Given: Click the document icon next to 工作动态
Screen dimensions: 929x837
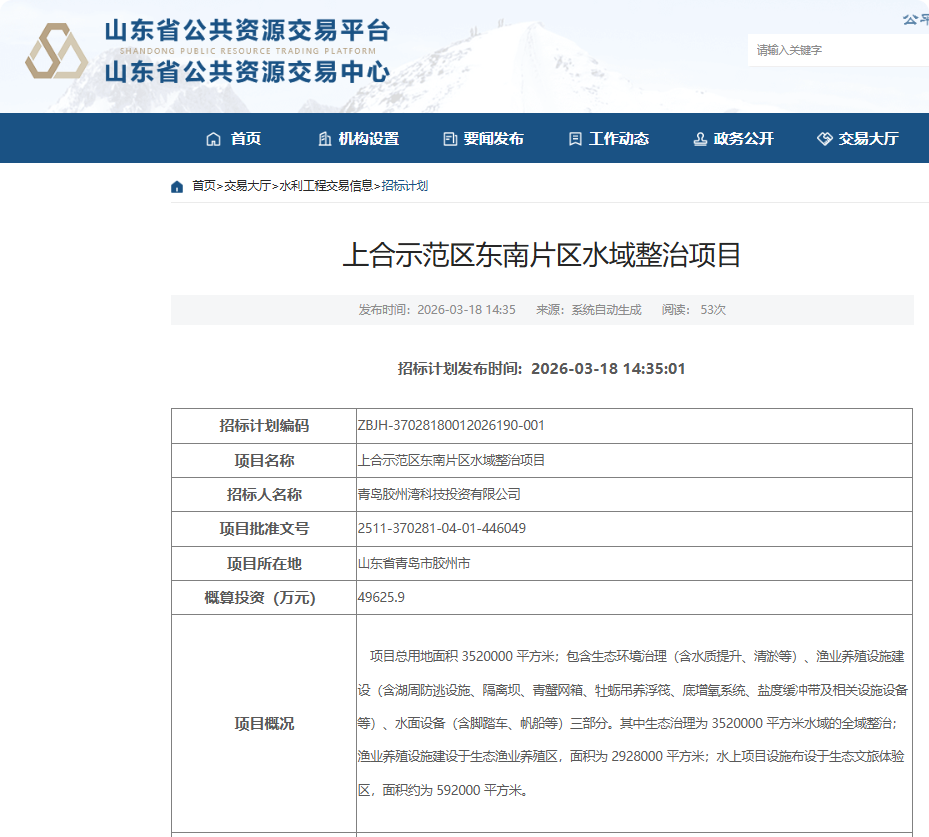Looking at the screenshot, I should 574,139.
